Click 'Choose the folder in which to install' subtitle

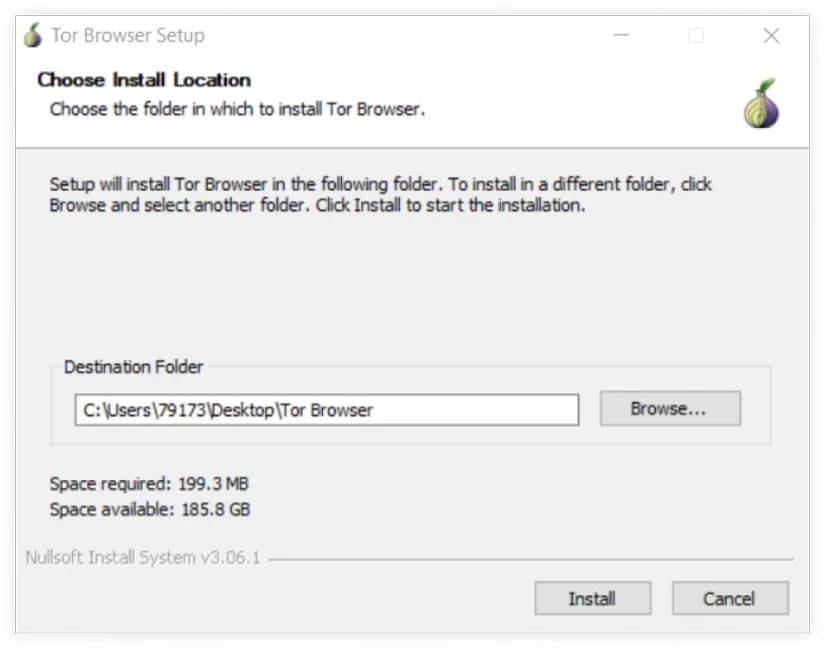pyautogui.click(x=237, y=109)
